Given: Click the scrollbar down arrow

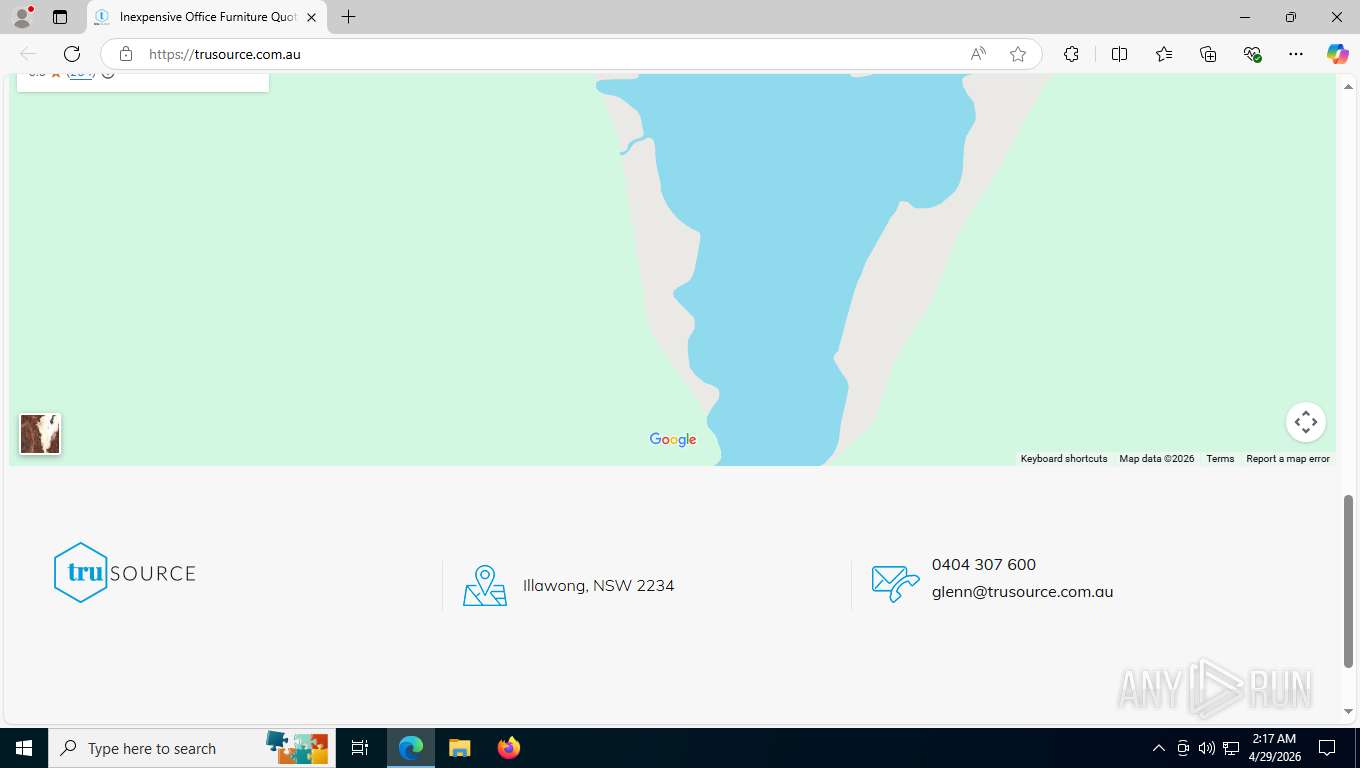Looking at the screenshot, I should [x=1348, y=712].
